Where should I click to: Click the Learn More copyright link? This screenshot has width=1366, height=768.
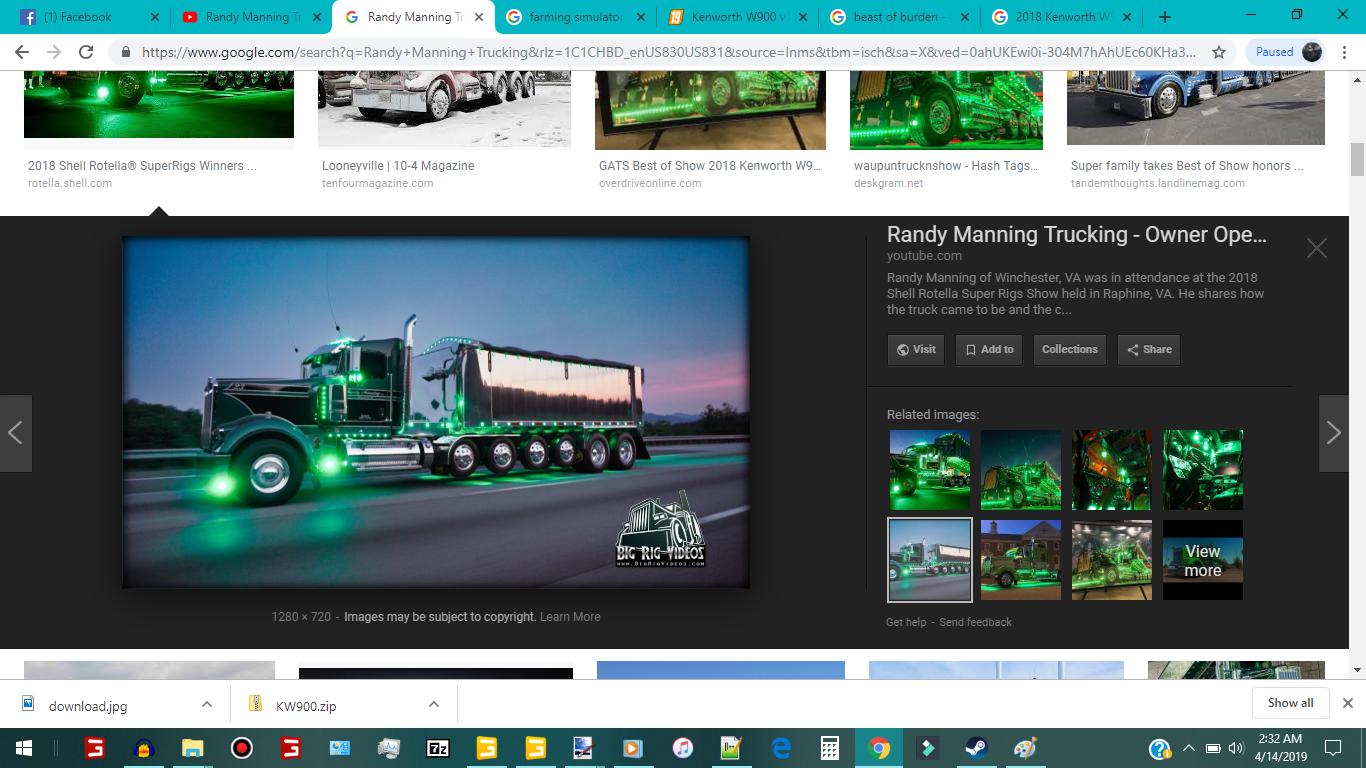pyautogui.click(x=570, y=617)
